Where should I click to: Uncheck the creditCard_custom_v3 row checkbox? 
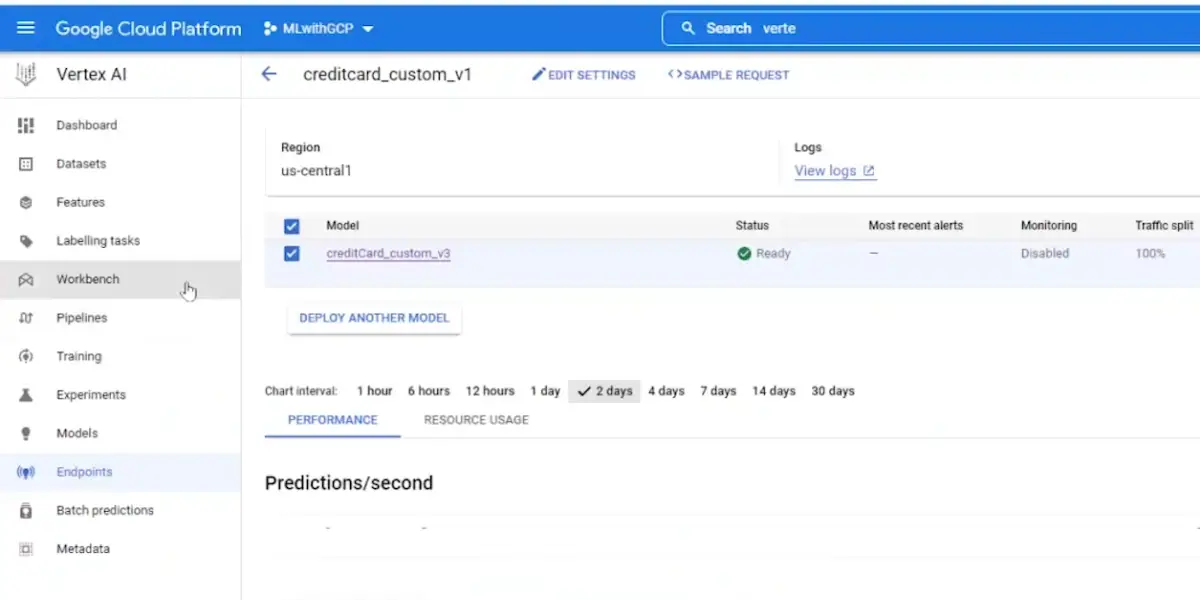(x=292, y=254)
